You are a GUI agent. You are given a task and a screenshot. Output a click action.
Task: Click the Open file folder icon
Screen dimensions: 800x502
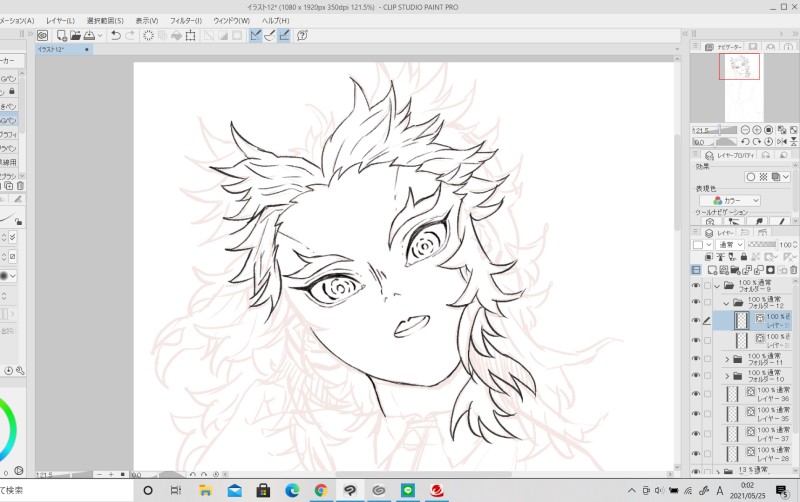coord(76,35)
